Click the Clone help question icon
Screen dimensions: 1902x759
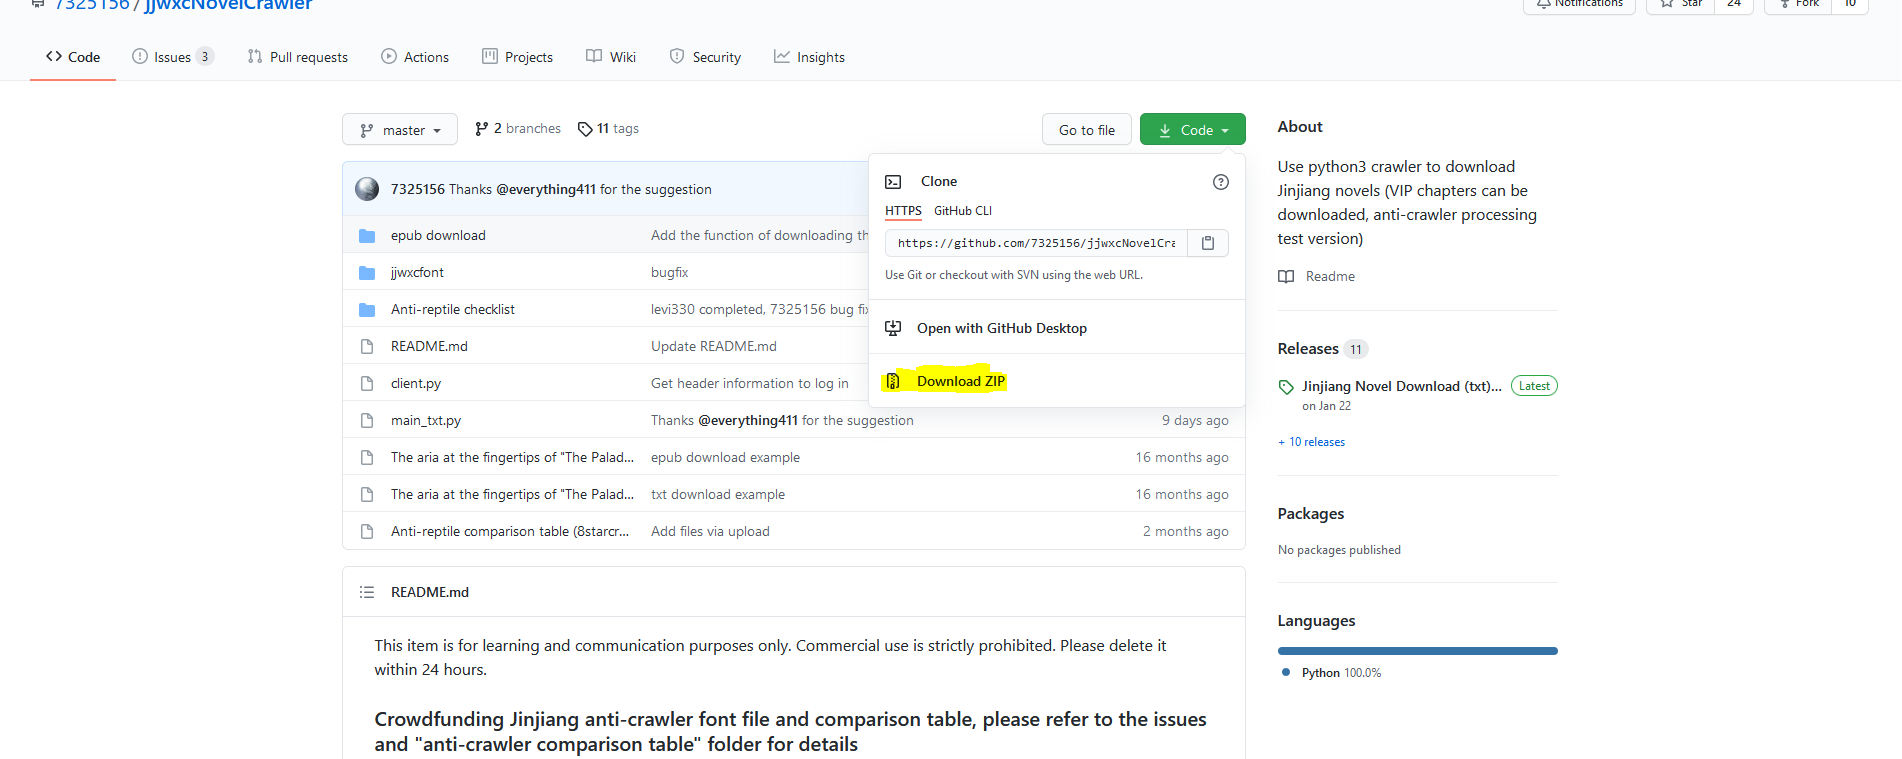(x=1221, y=182)
